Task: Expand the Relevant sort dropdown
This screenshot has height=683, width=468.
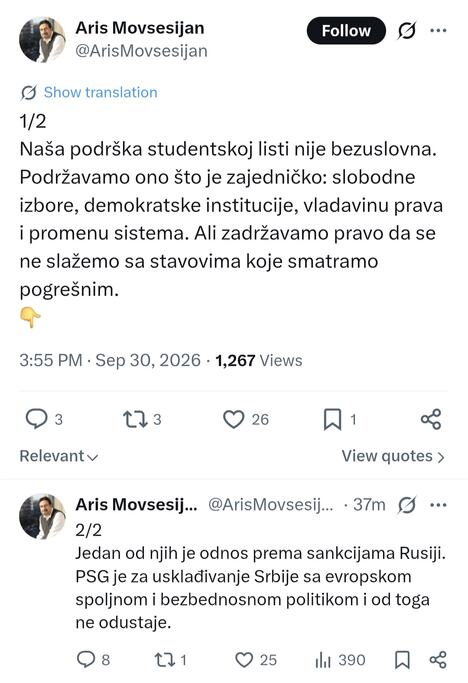Action: click(x=59, y=456)
